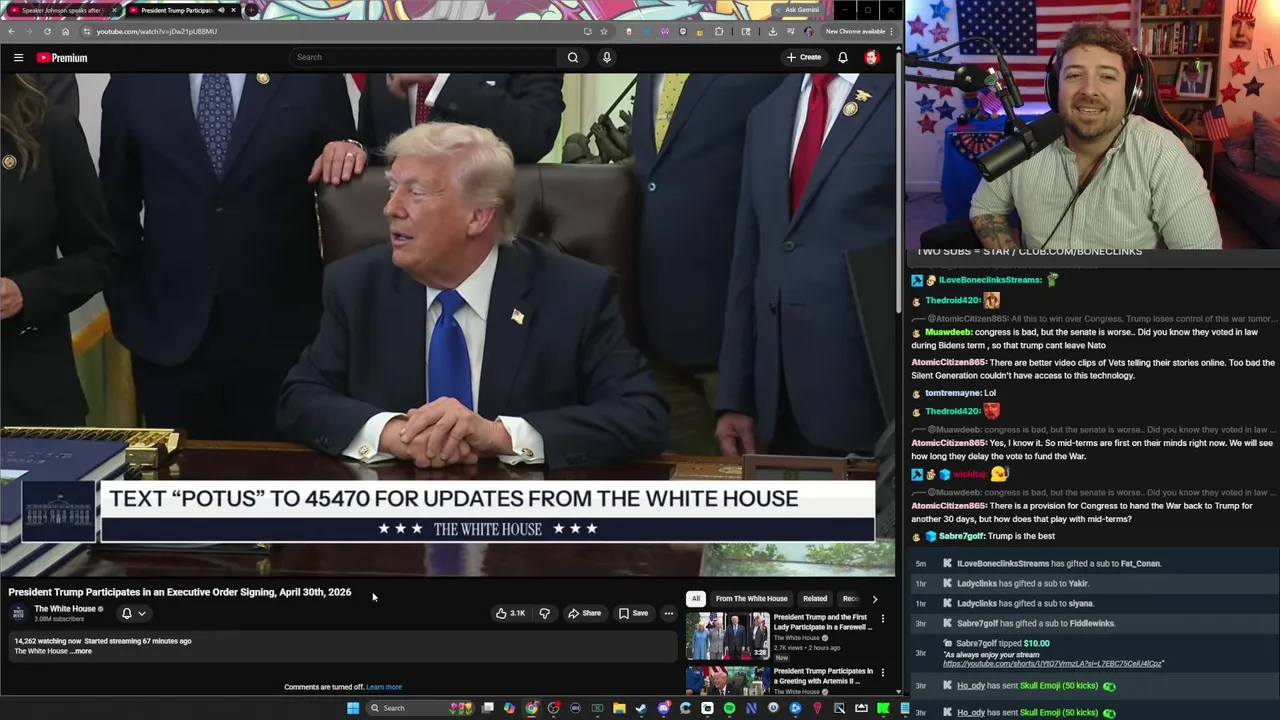The width and height of the screenshot is (1280, 720).
Task: Select the Related filter chip
Action: tap(815, 598)
